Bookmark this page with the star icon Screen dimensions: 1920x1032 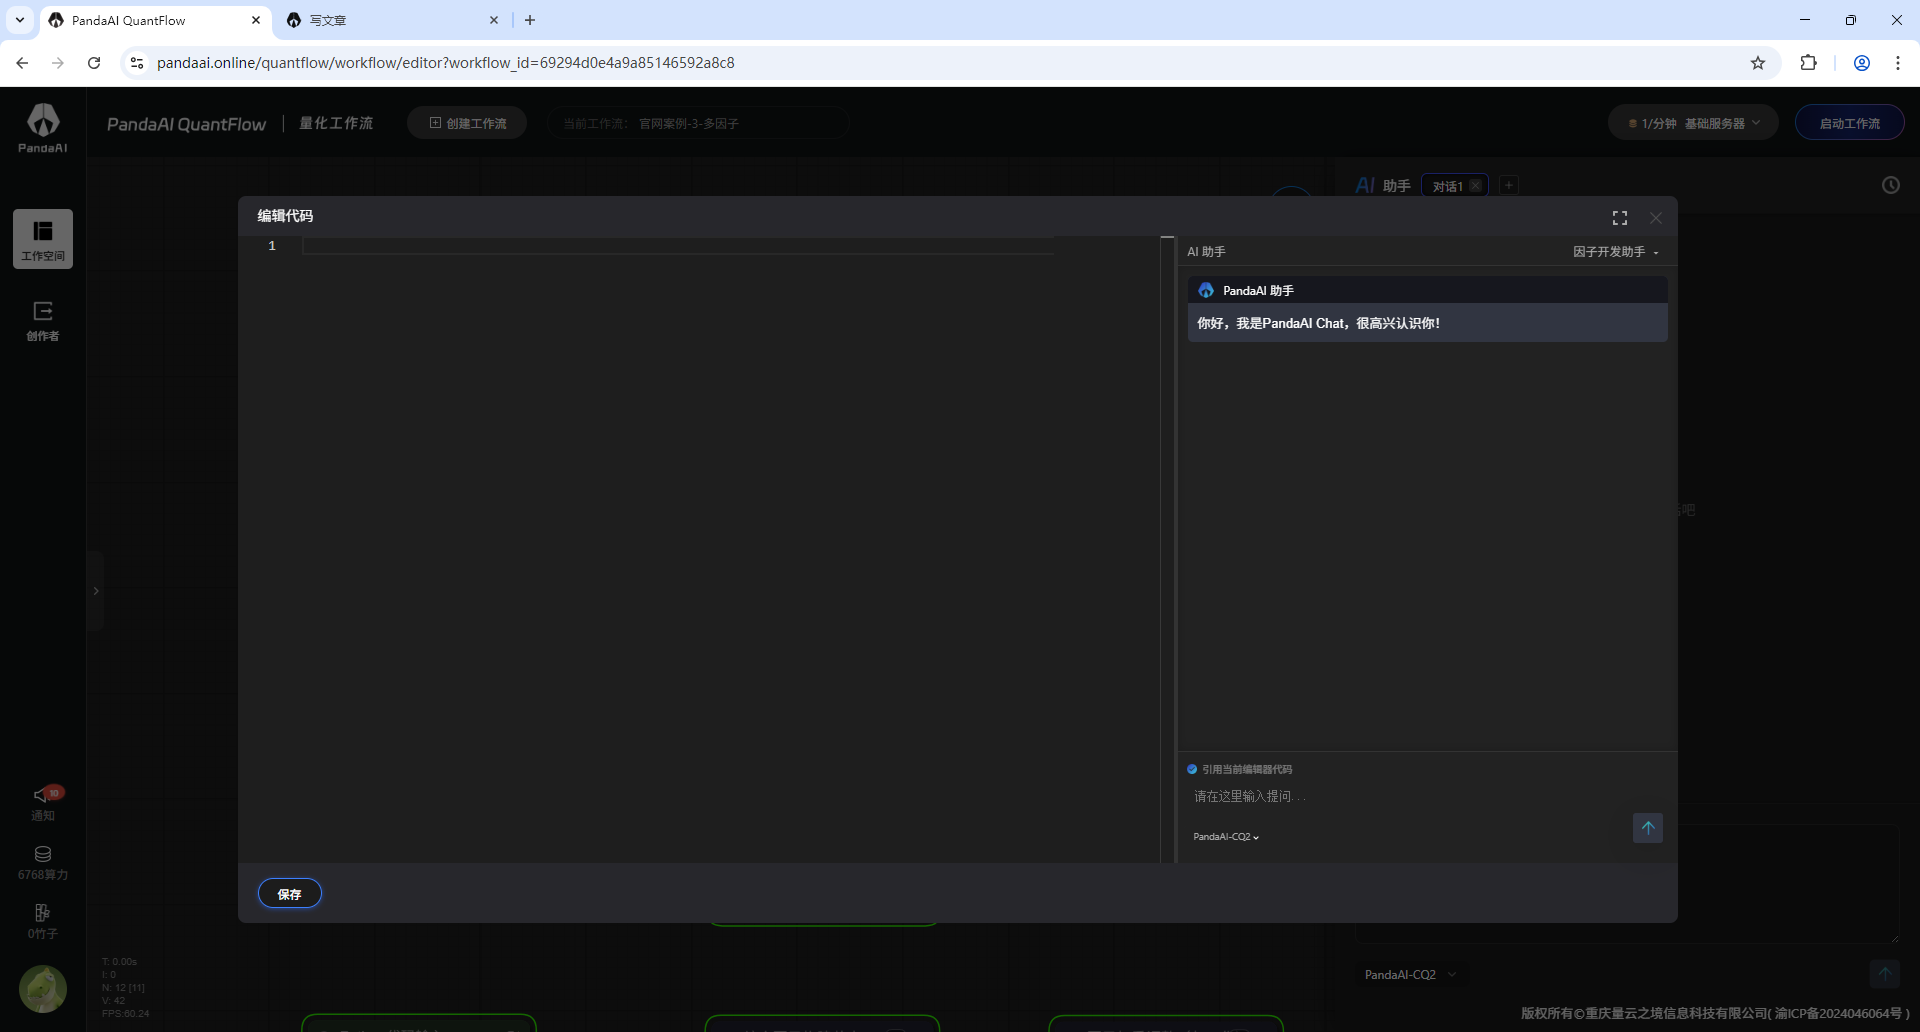pos(1758,63)
